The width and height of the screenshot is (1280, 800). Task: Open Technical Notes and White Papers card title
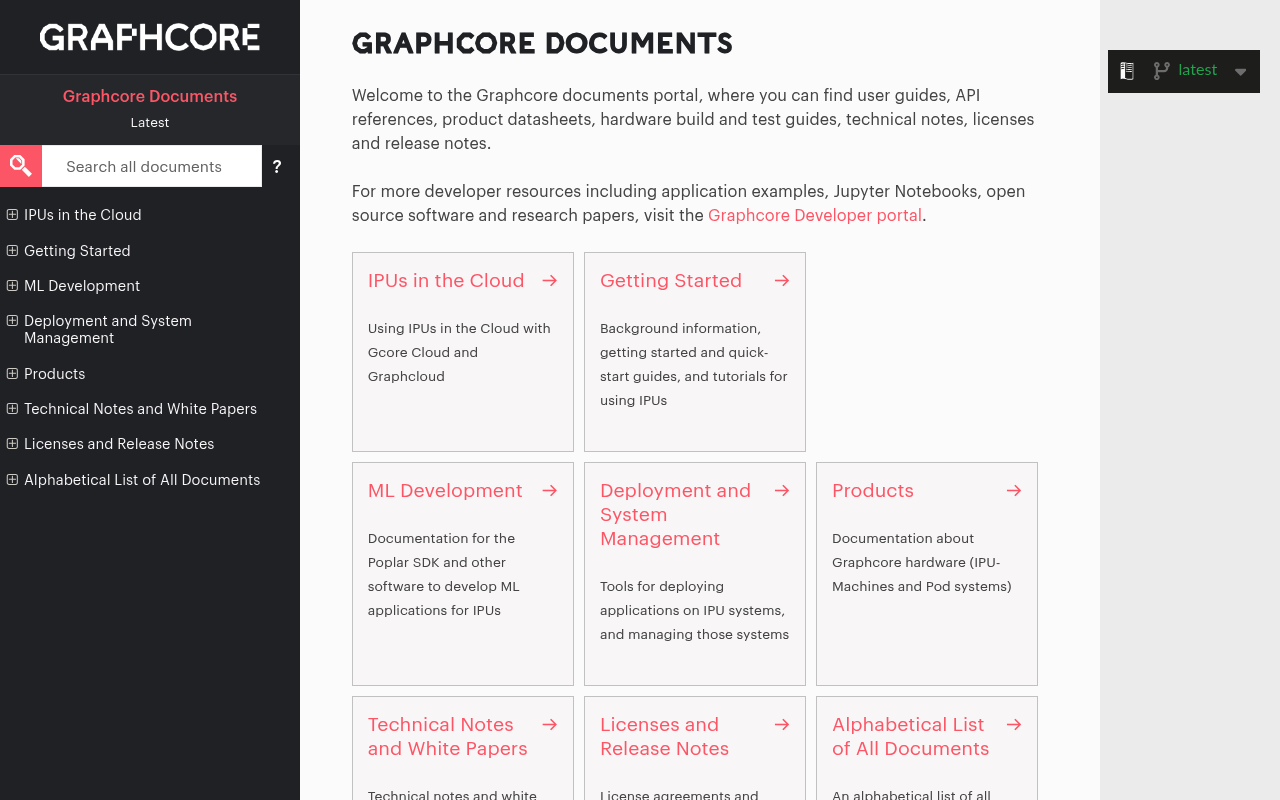click(447, 737)
